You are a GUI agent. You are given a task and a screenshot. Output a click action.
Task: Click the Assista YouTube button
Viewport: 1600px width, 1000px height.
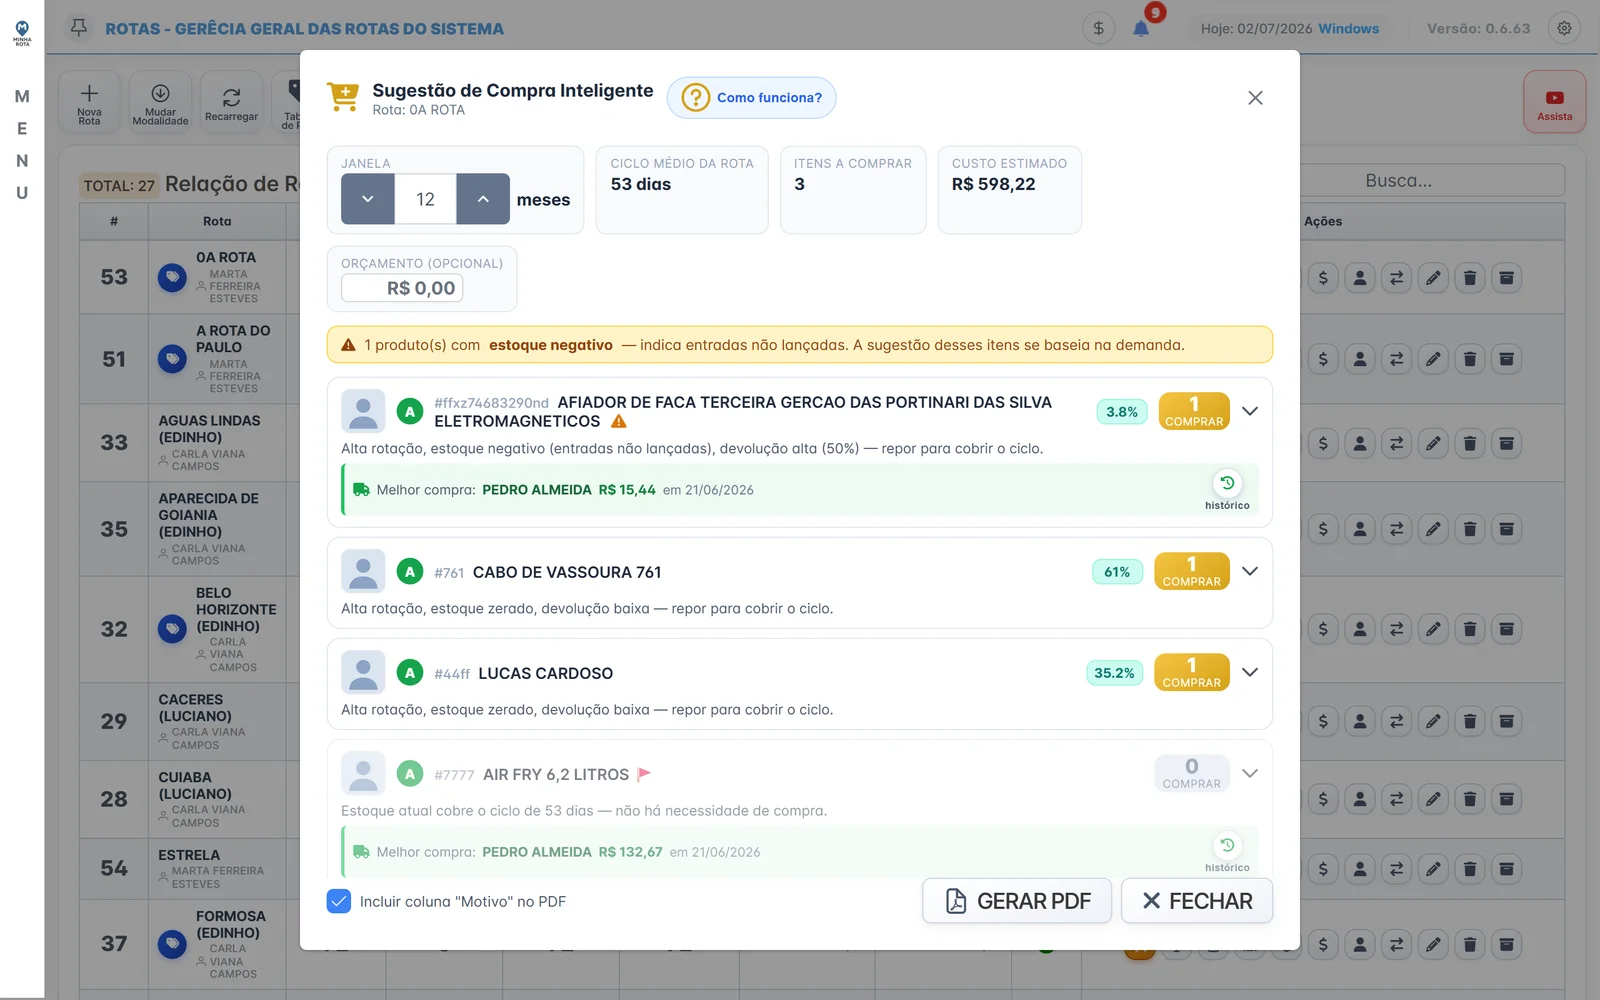(1554, 102)
